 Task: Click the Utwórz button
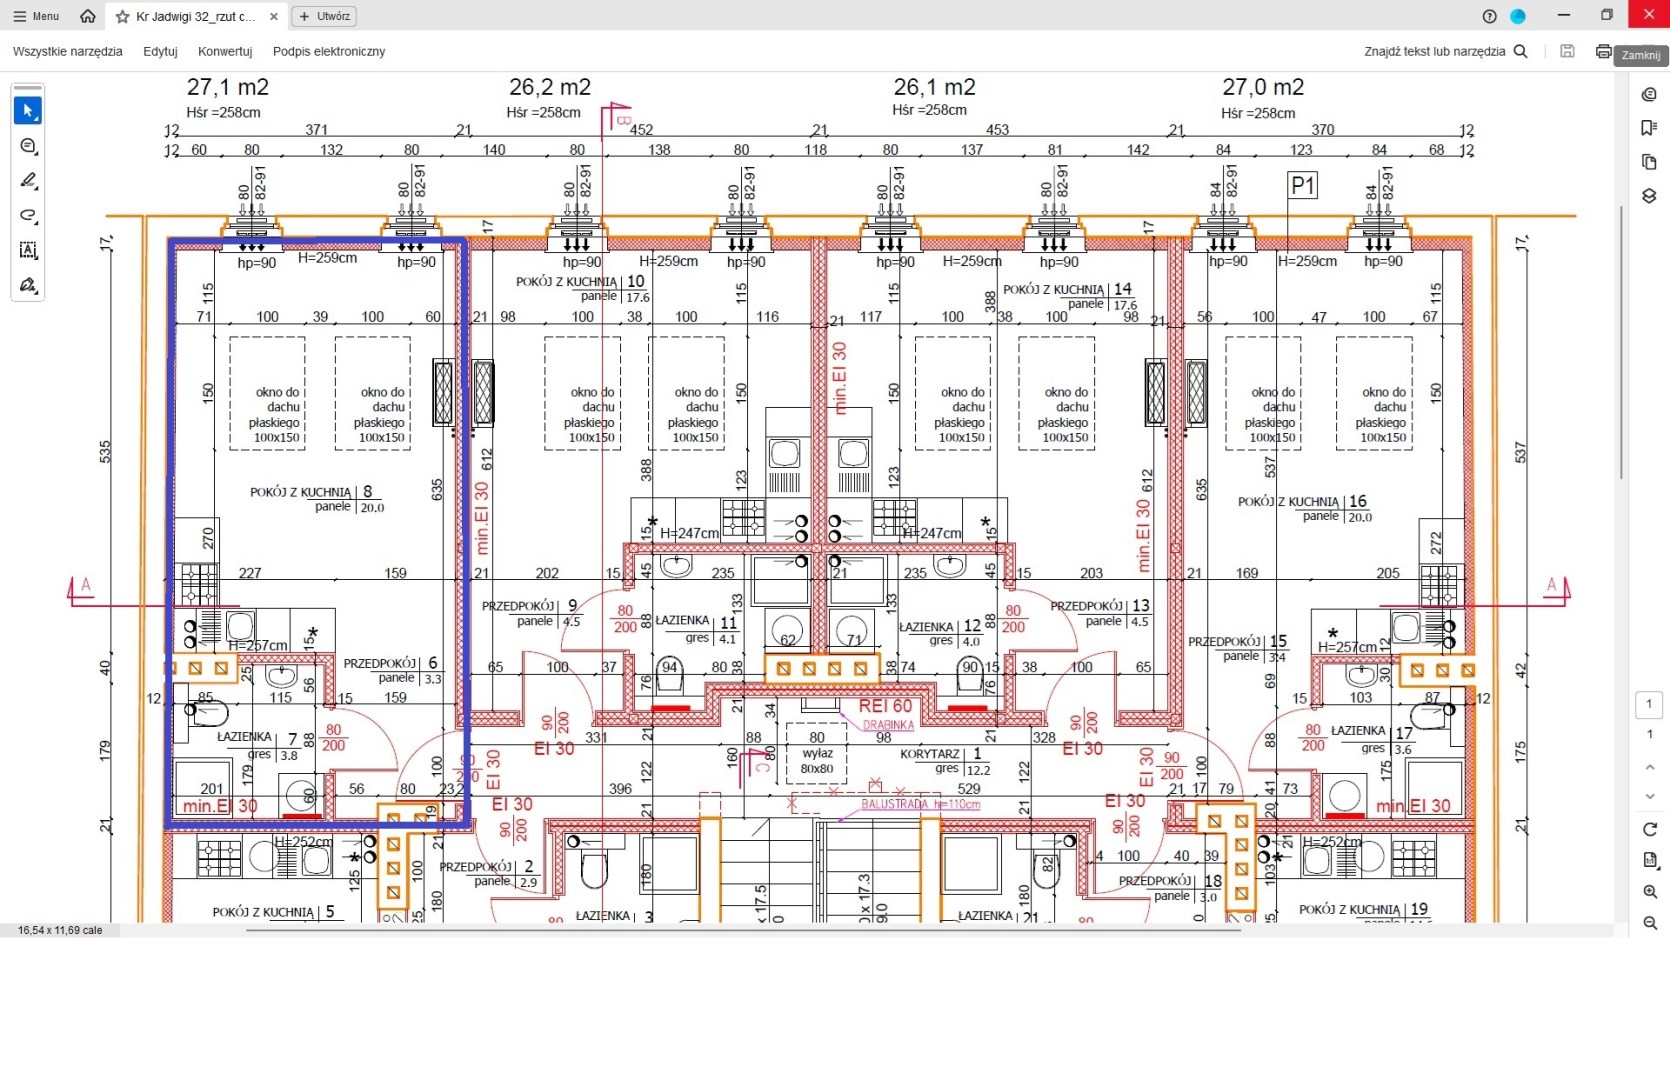(324, 17)
